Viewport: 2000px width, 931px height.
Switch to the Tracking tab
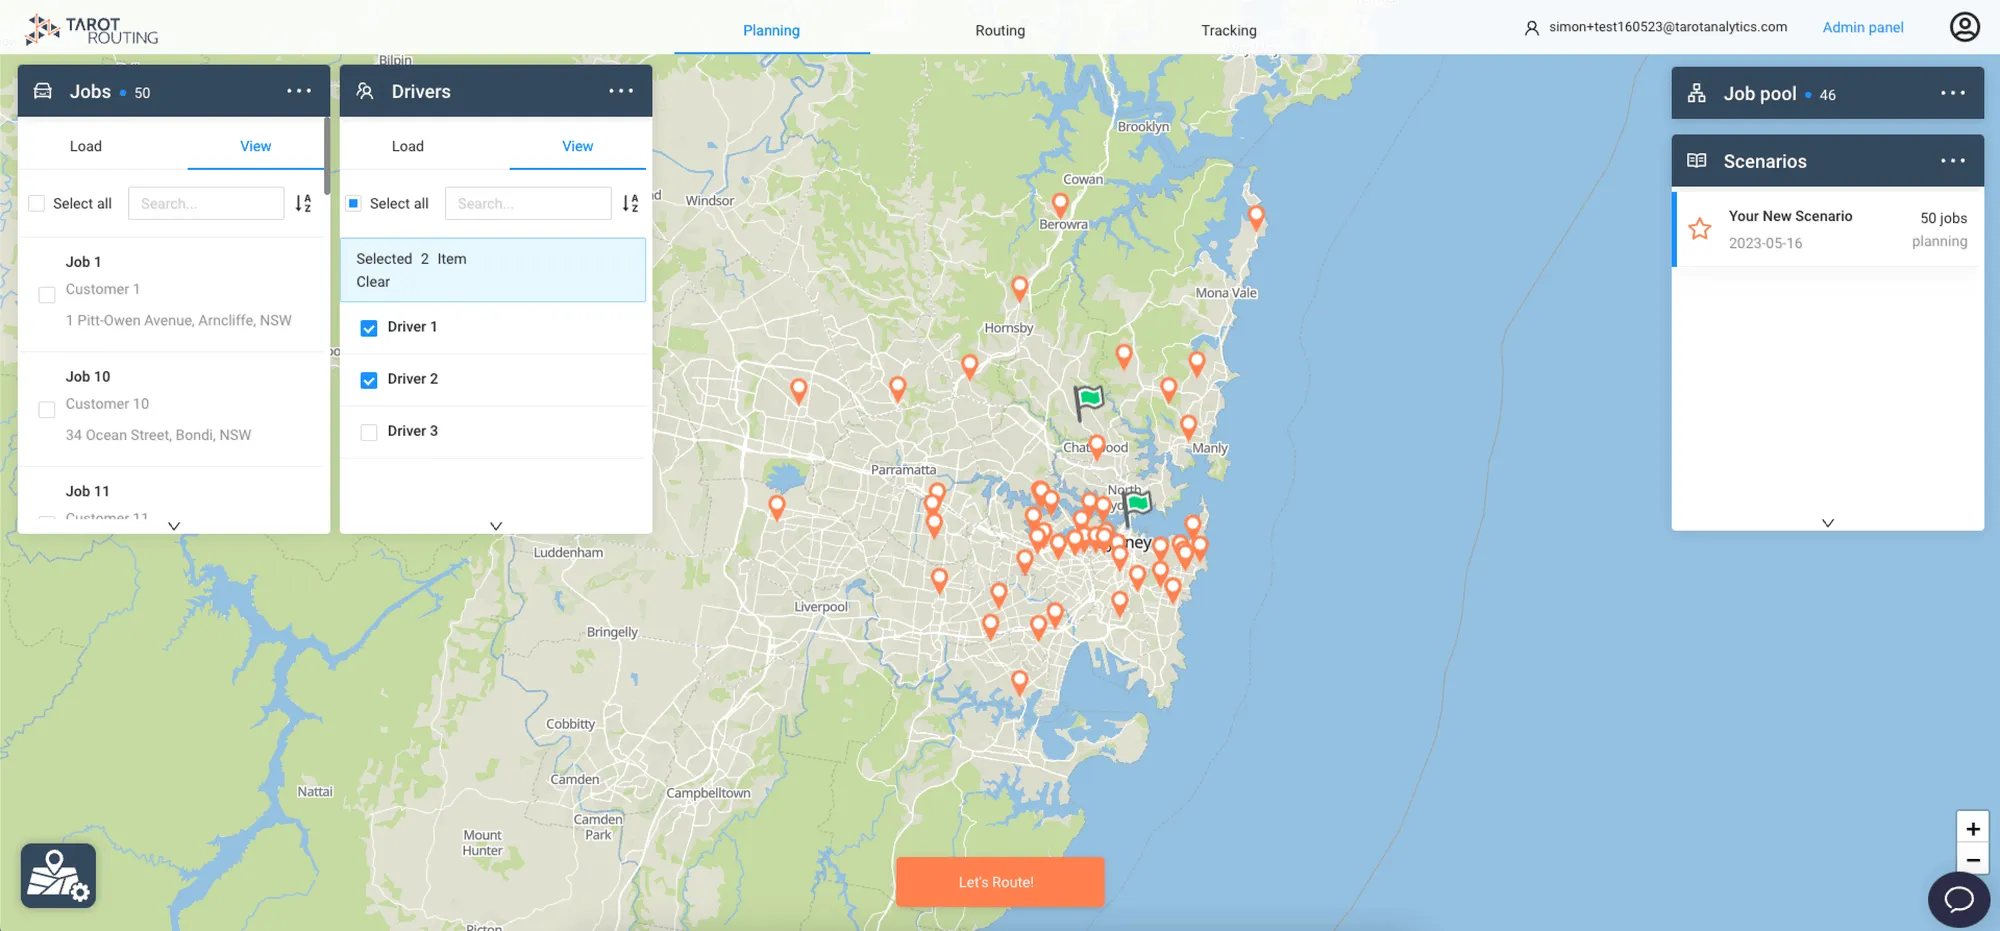[x=1229, y=30]
